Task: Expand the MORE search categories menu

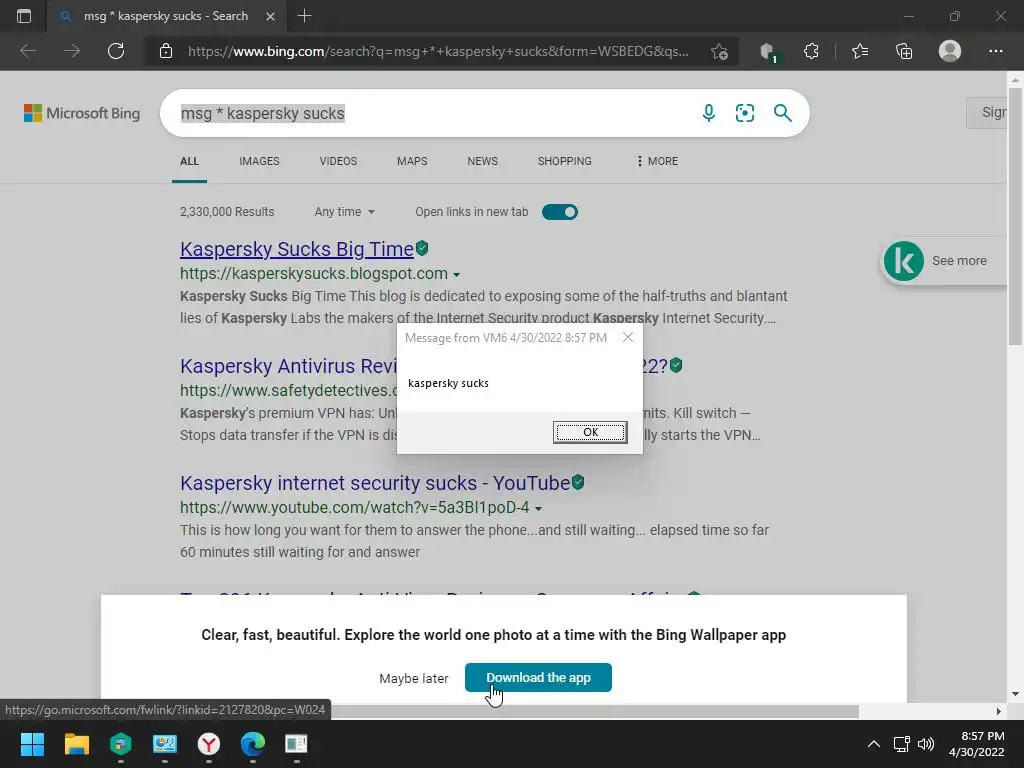Action: [658, 161]
